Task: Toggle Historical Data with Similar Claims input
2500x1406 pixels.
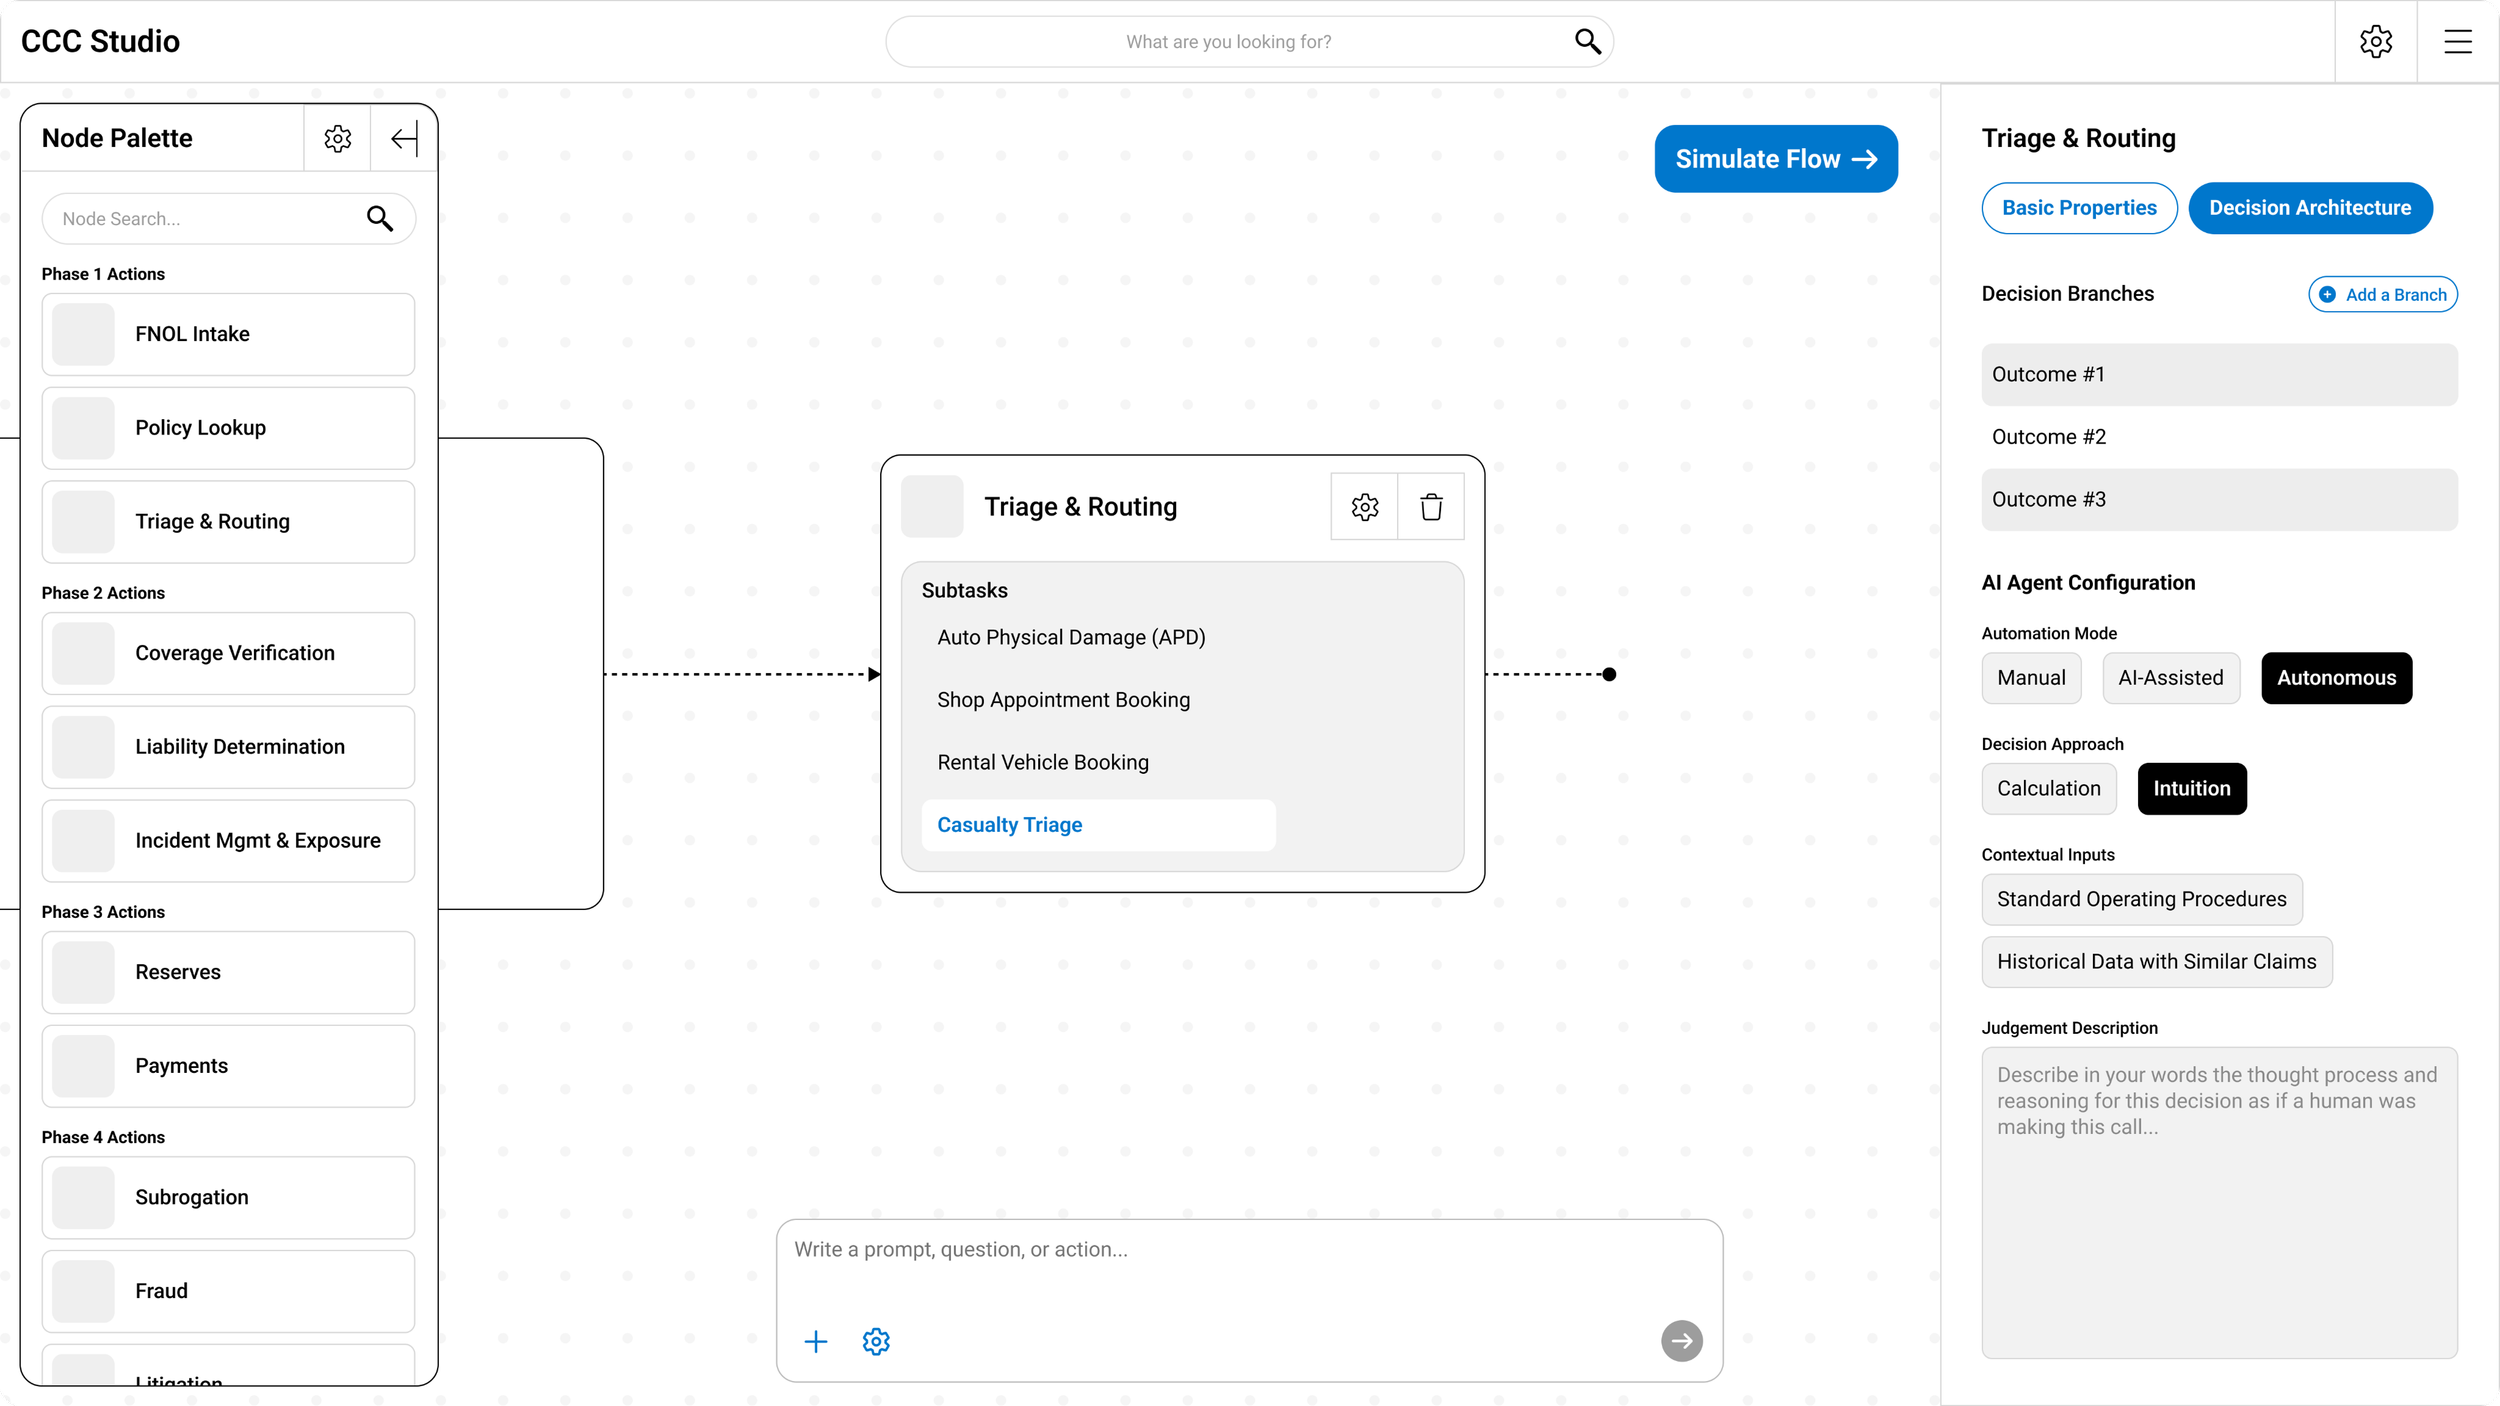Action: [2156, 962]
